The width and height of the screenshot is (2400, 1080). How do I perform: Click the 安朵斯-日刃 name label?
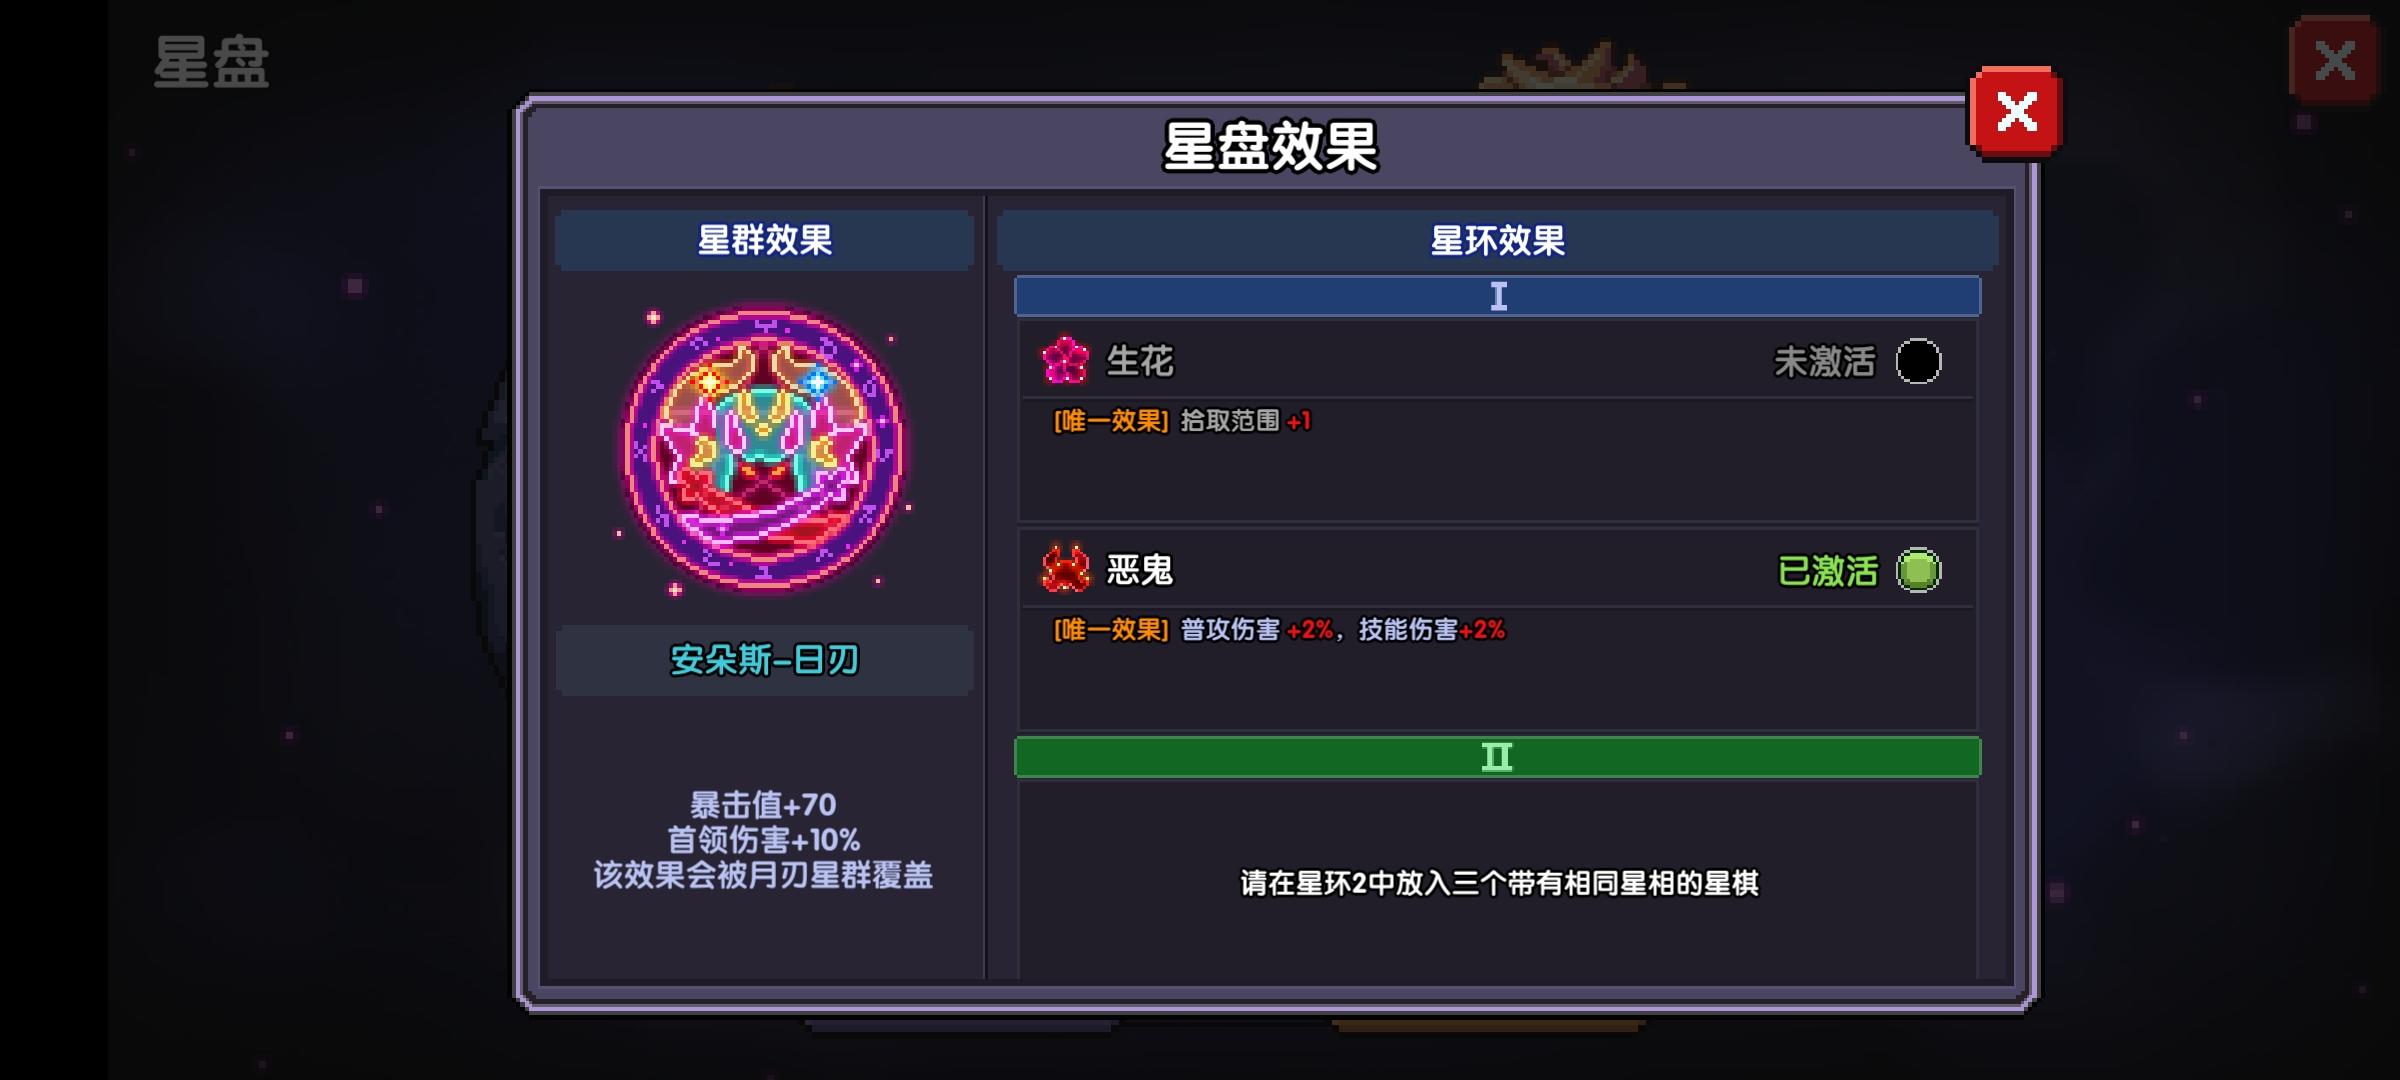coord(764,660)
